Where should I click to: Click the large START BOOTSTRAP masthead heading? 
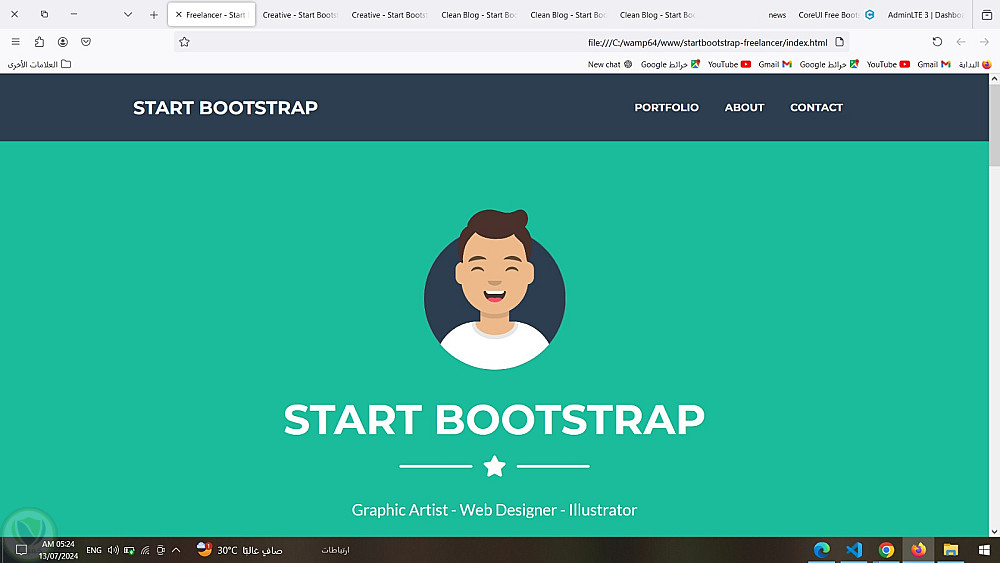(x=494, y=420)
